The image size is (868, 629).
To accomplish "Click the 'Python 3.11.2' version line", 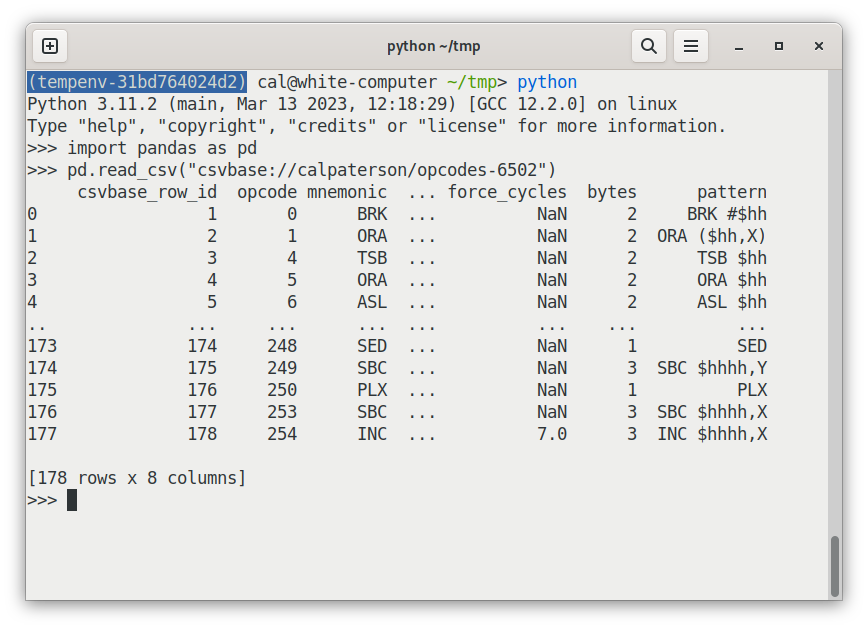I will coord(352,104).
